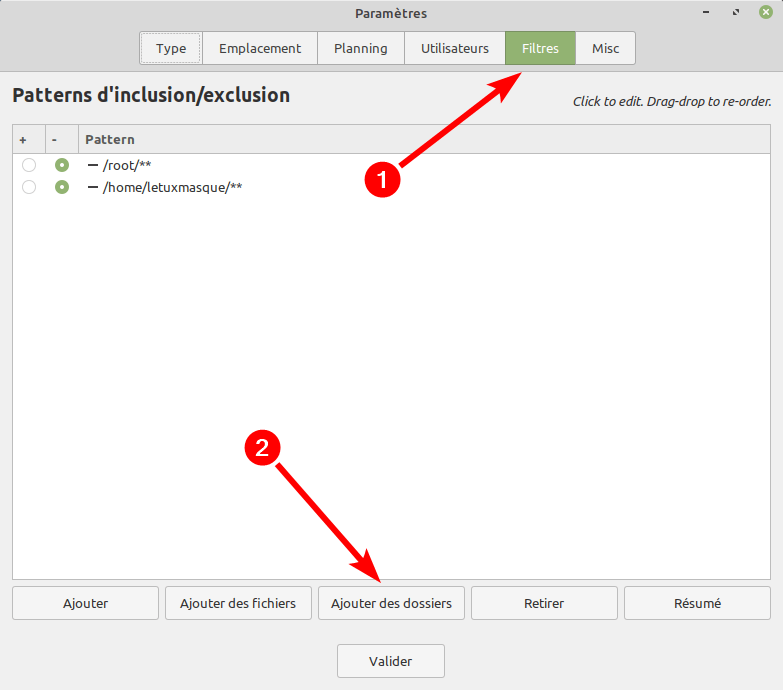Go to the Planning tab
This screenshot has width=783, height=690.
click(x=360, y=48)
